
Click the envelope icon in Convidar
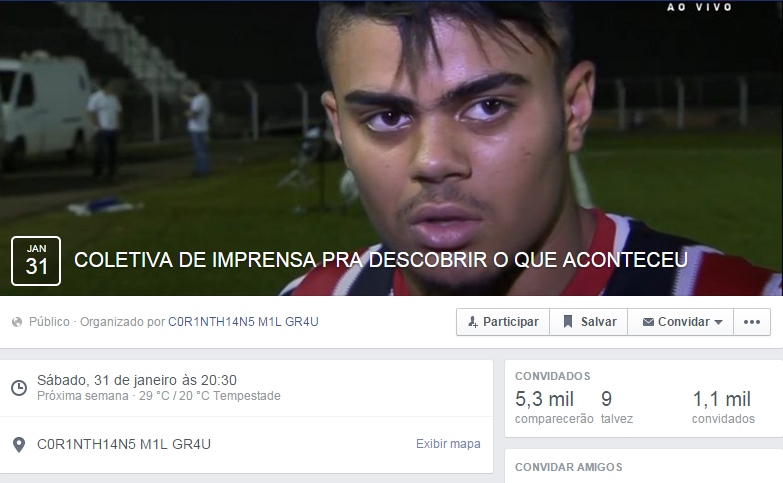coord(648,322)
